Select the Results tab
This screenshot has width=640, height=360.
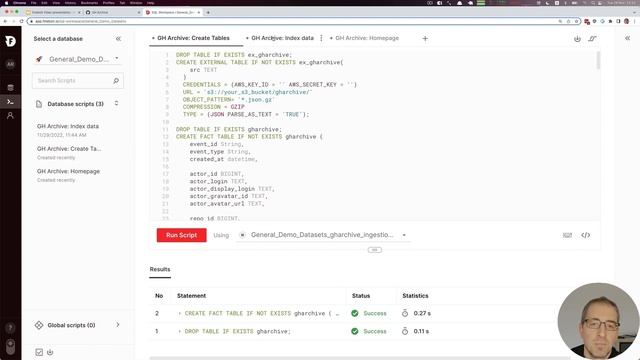[160, 269]
